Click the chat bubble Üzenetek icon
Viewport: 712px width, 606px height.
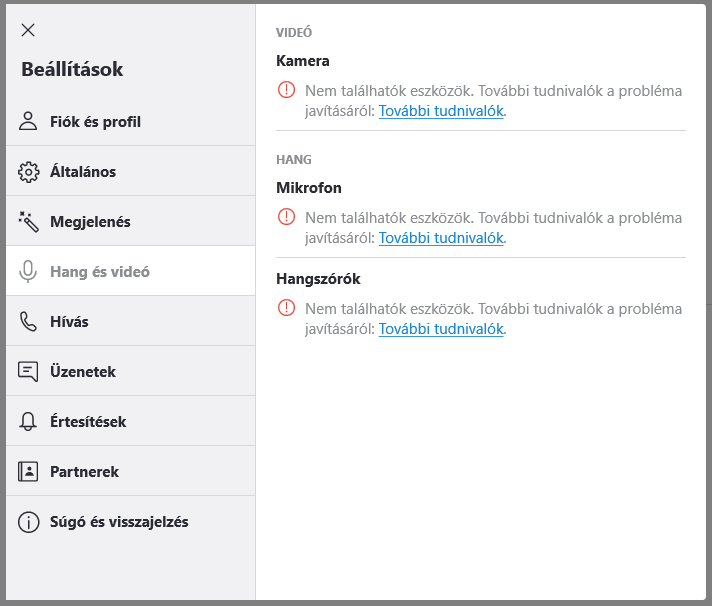[x=28, y=371]
